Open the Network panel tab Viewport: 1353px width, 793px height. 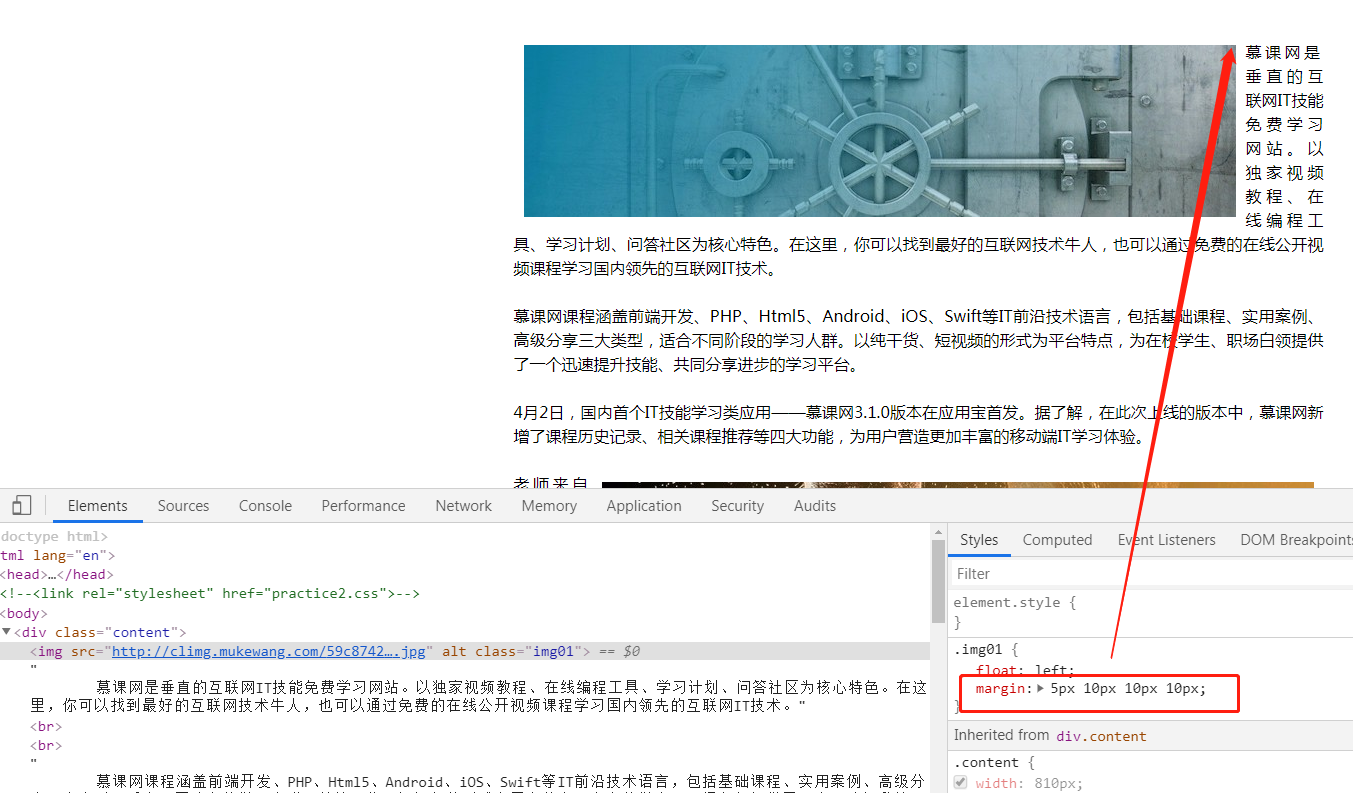pos(464,506)
